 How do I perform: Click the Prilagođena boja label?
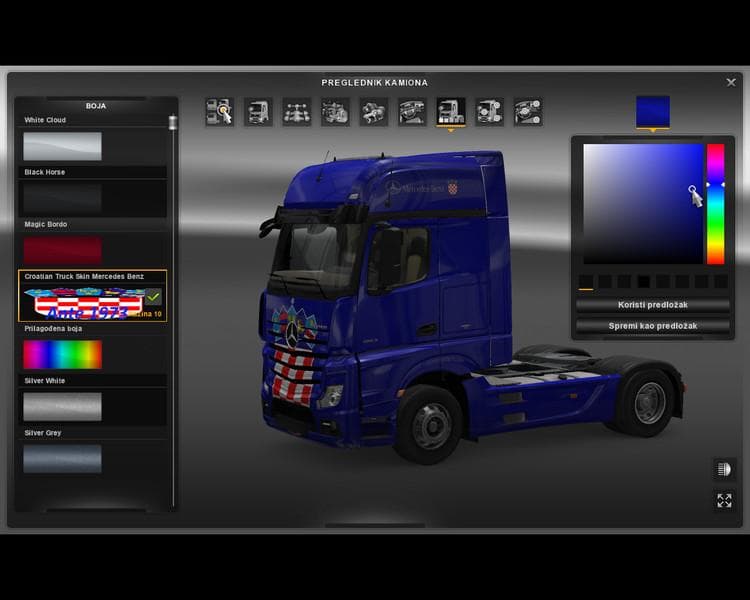pyautogui.click(x=53, y=329)
